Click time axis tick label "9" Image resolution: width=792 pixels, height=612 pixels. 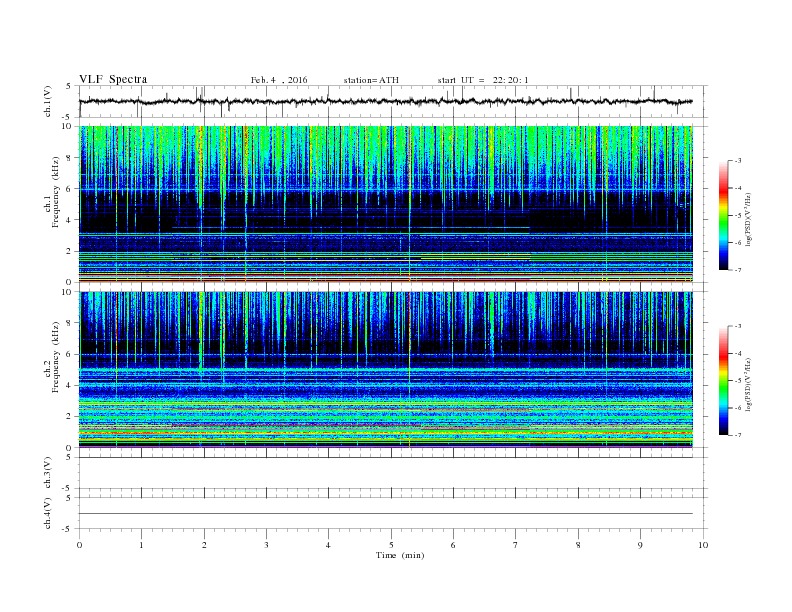click(640, 545)
